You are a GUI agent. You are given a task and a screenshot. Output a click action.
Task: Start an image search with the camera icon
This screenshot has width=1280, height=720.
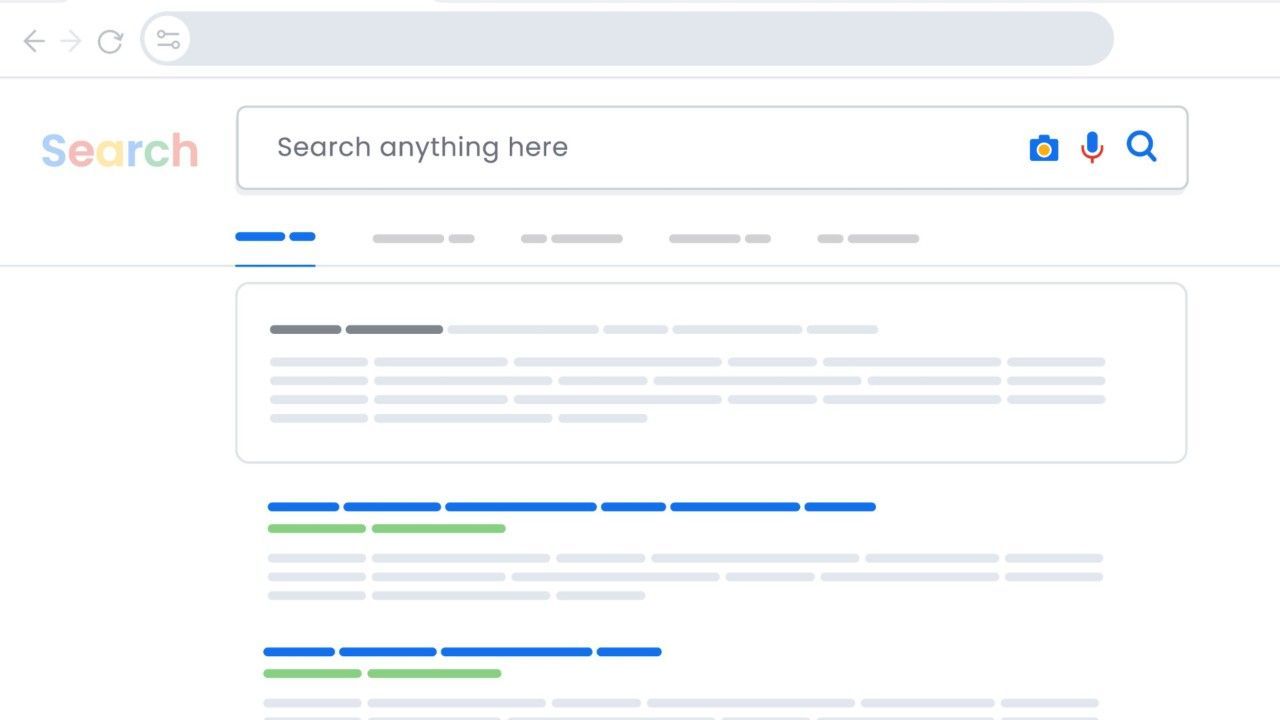click(x=1043, y=148)
